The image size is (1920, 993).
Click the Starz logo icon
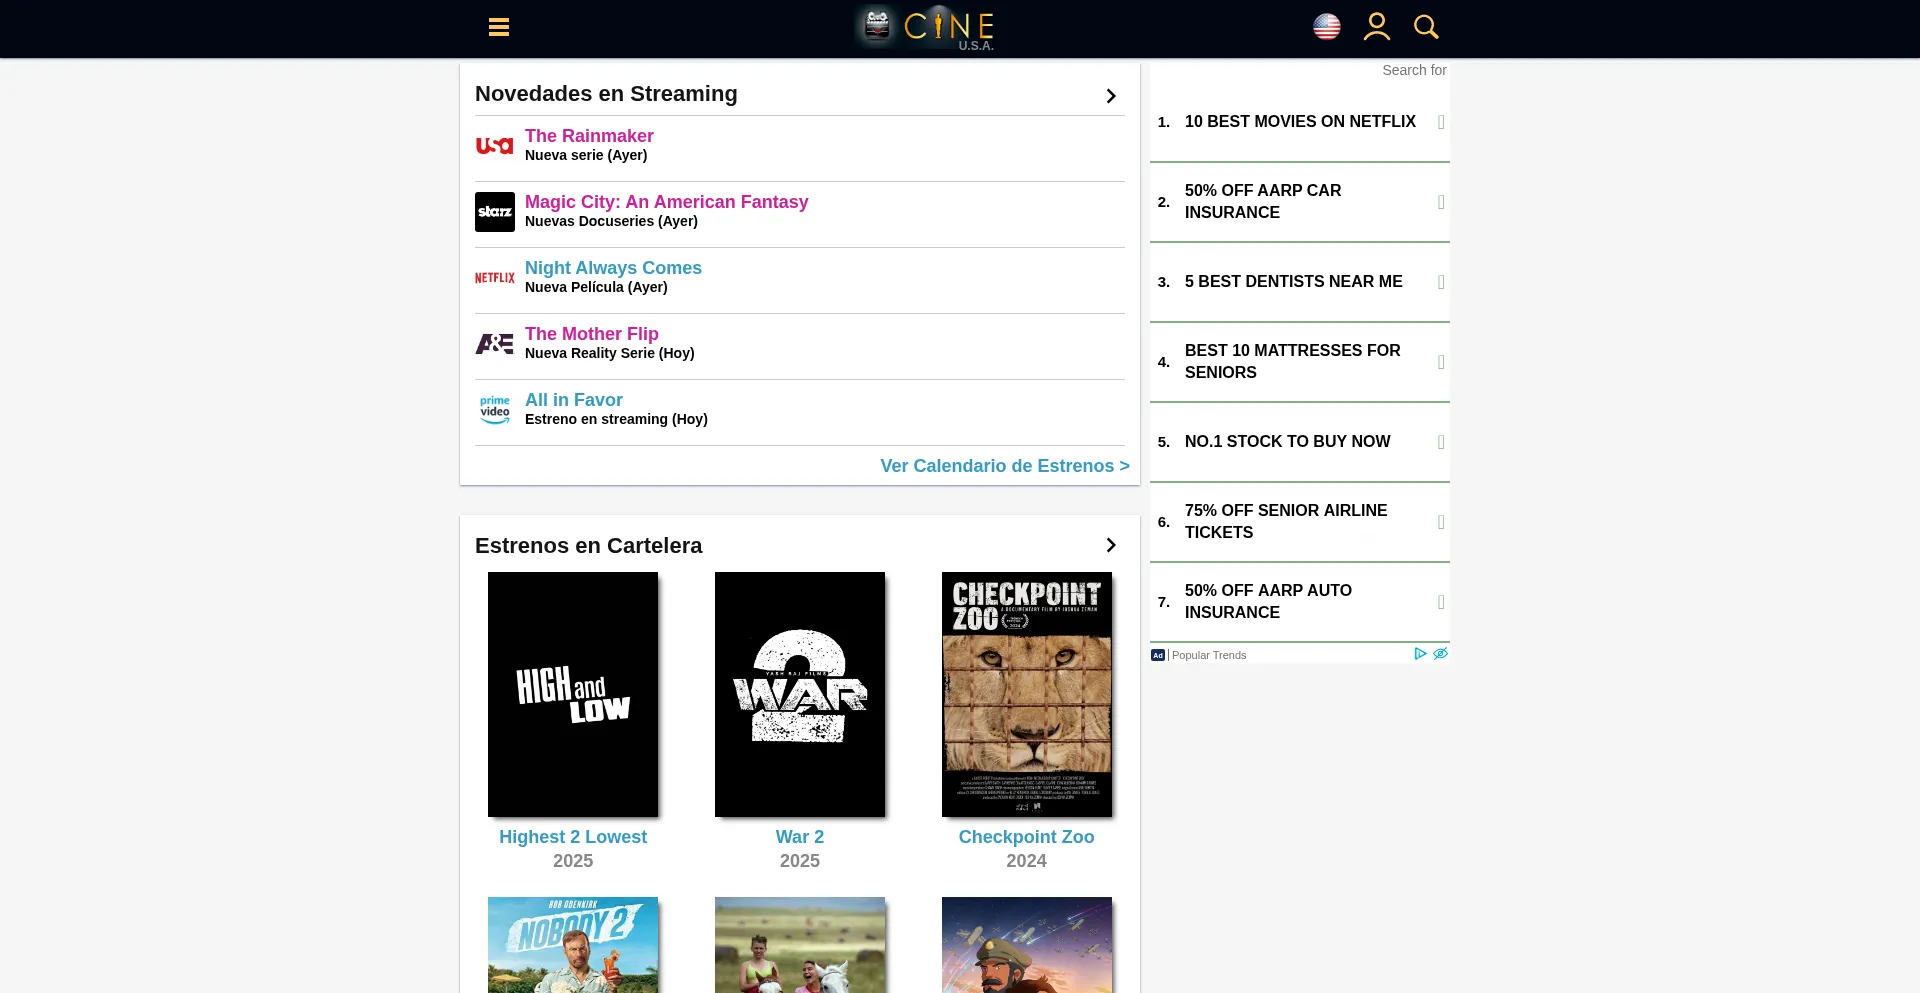[495, 212]
